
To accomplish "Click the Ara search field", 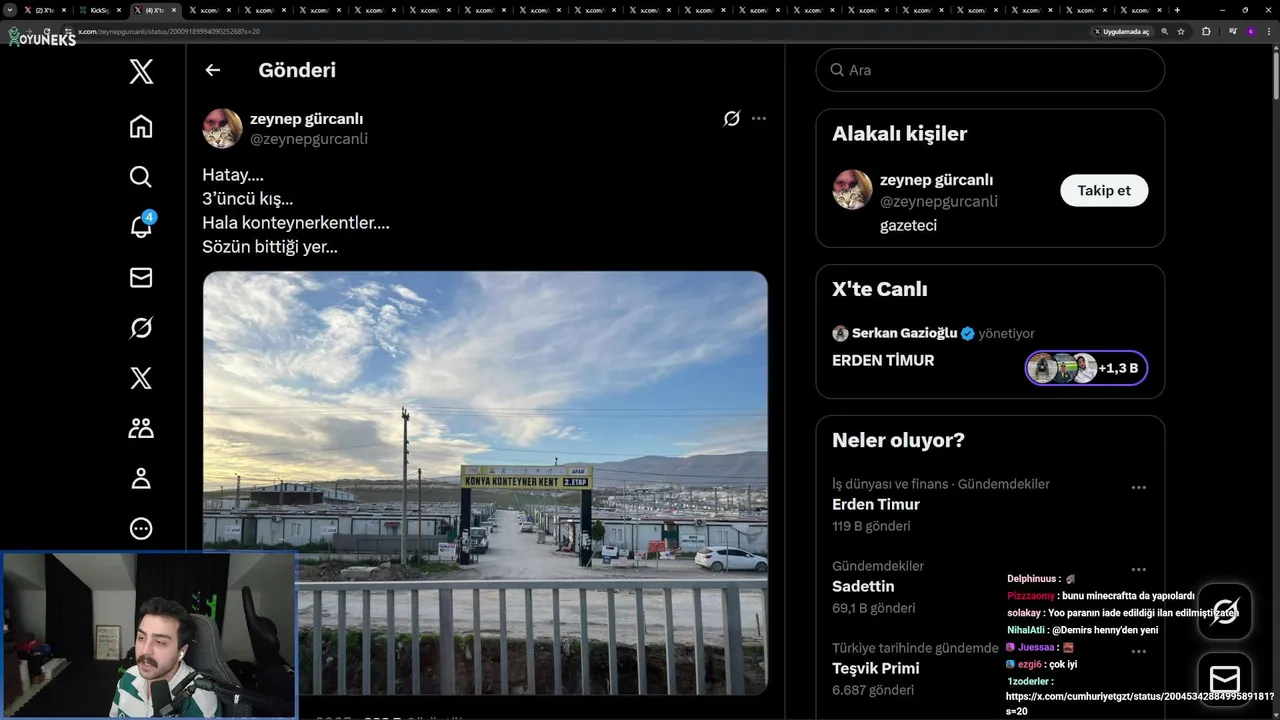I will click(990, 70).
